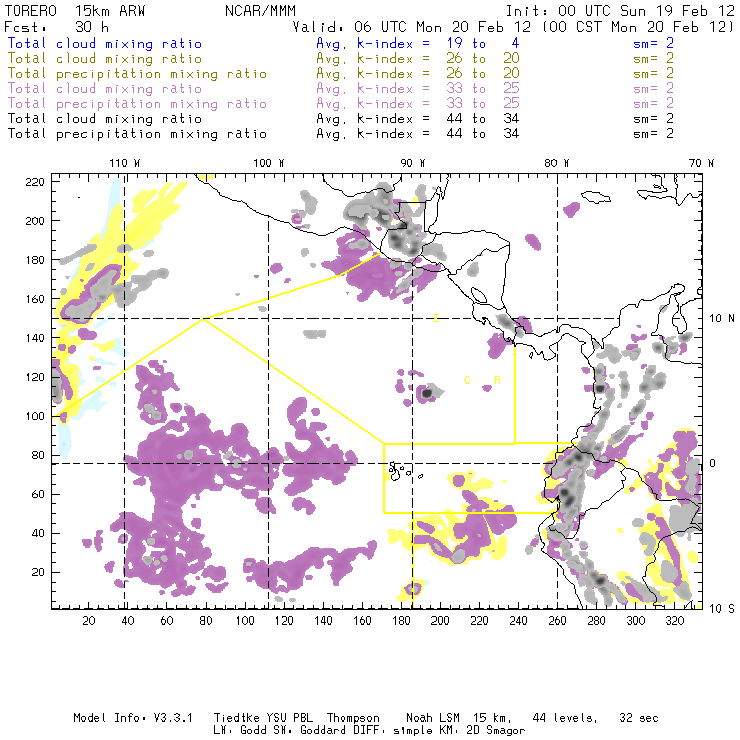Screen dimensions: 740x740
Task: Click the blue 'sm= 2' smoothing value
Action: tap(653, 43)
